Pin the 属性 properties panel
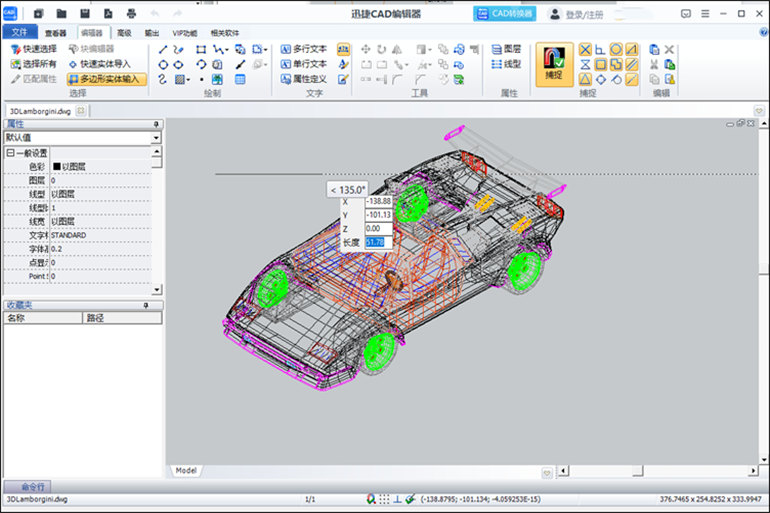The width and height of the screenshot is (770, 513). [x=156, y=124]
